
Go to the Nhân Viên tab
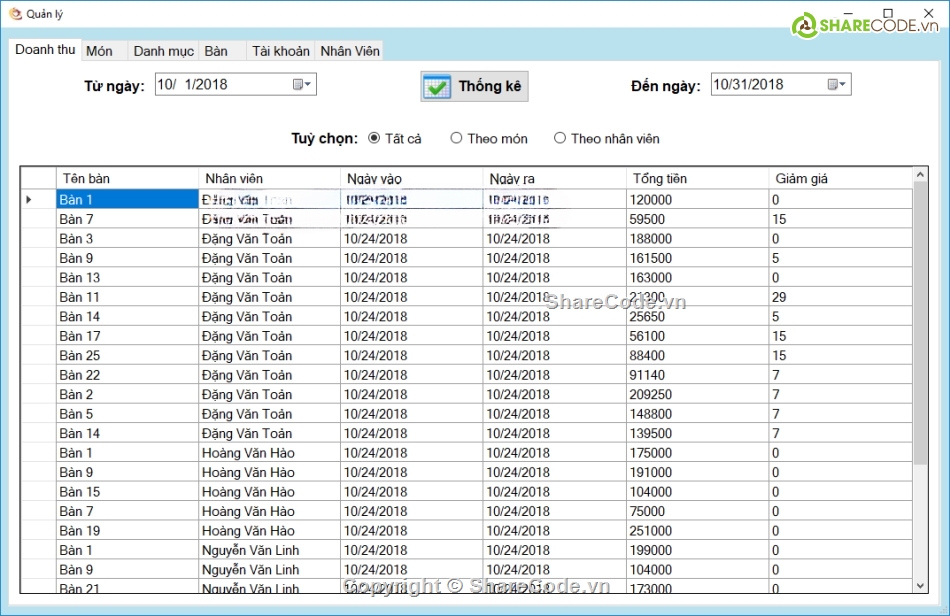pos(350,51)
